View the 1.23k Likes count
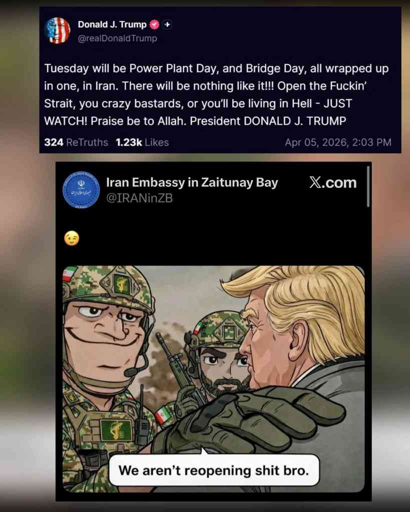The image size is (410, 512). (x=142, y=142)
